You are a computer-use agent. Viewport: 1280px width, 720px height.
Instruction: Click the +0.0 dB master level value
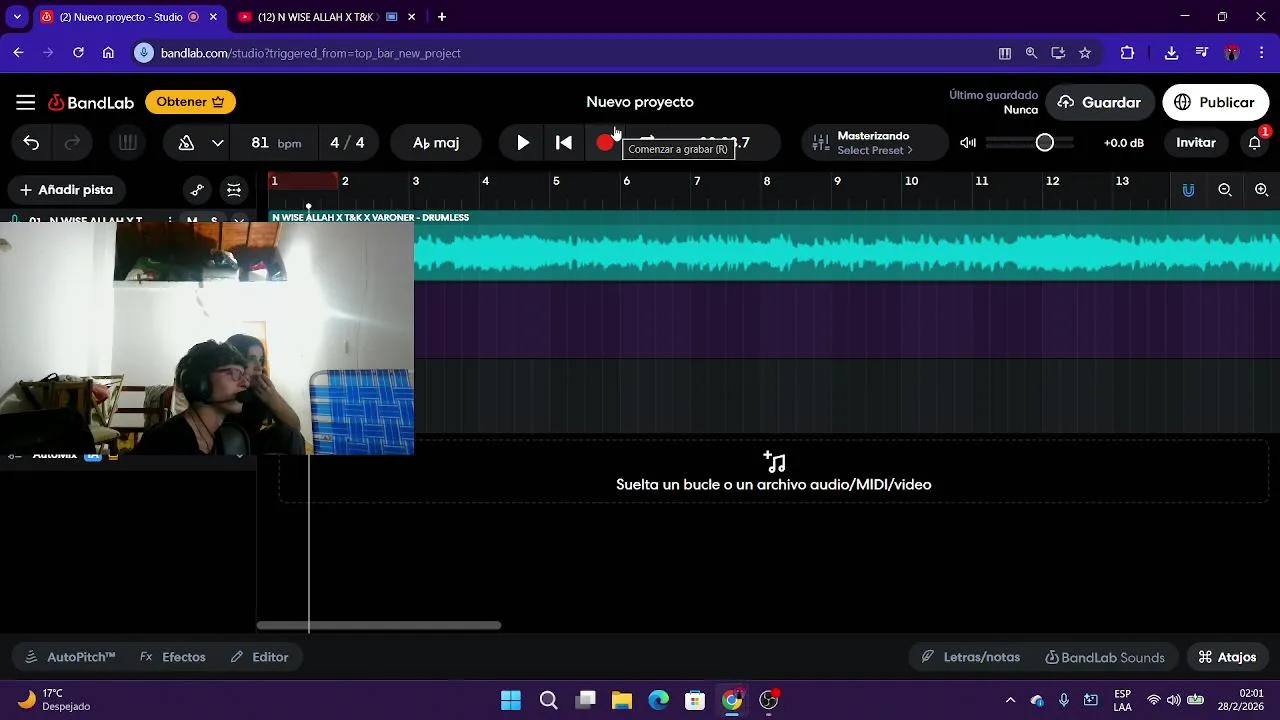click(x=1124, y=143)
